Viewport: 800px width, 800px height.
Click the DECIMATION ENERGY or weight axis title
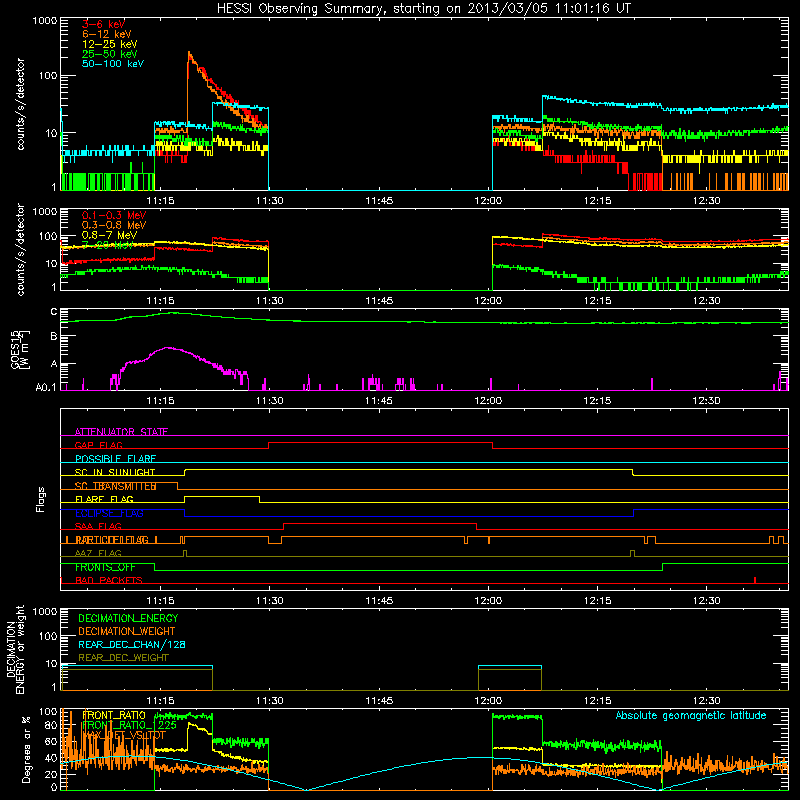coord(15,649)
